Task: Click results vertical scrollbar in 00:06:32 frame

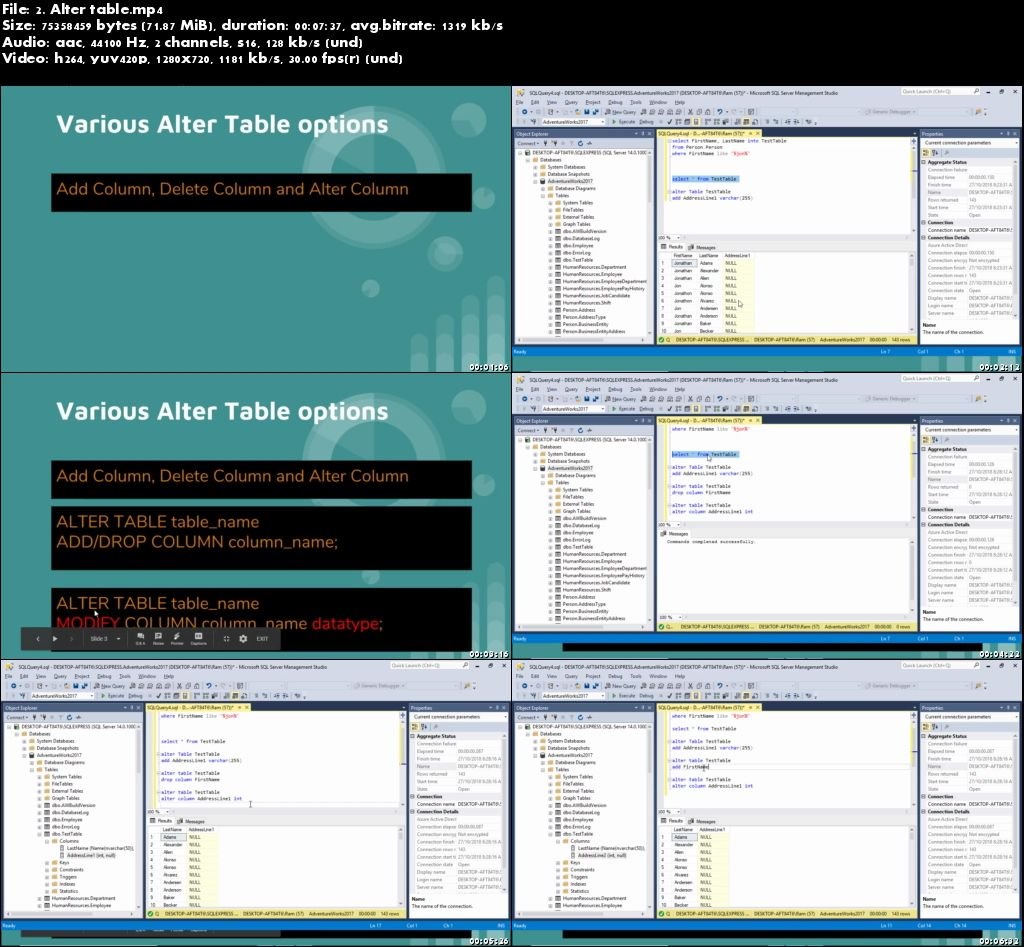Action: (x=914, y=867)
